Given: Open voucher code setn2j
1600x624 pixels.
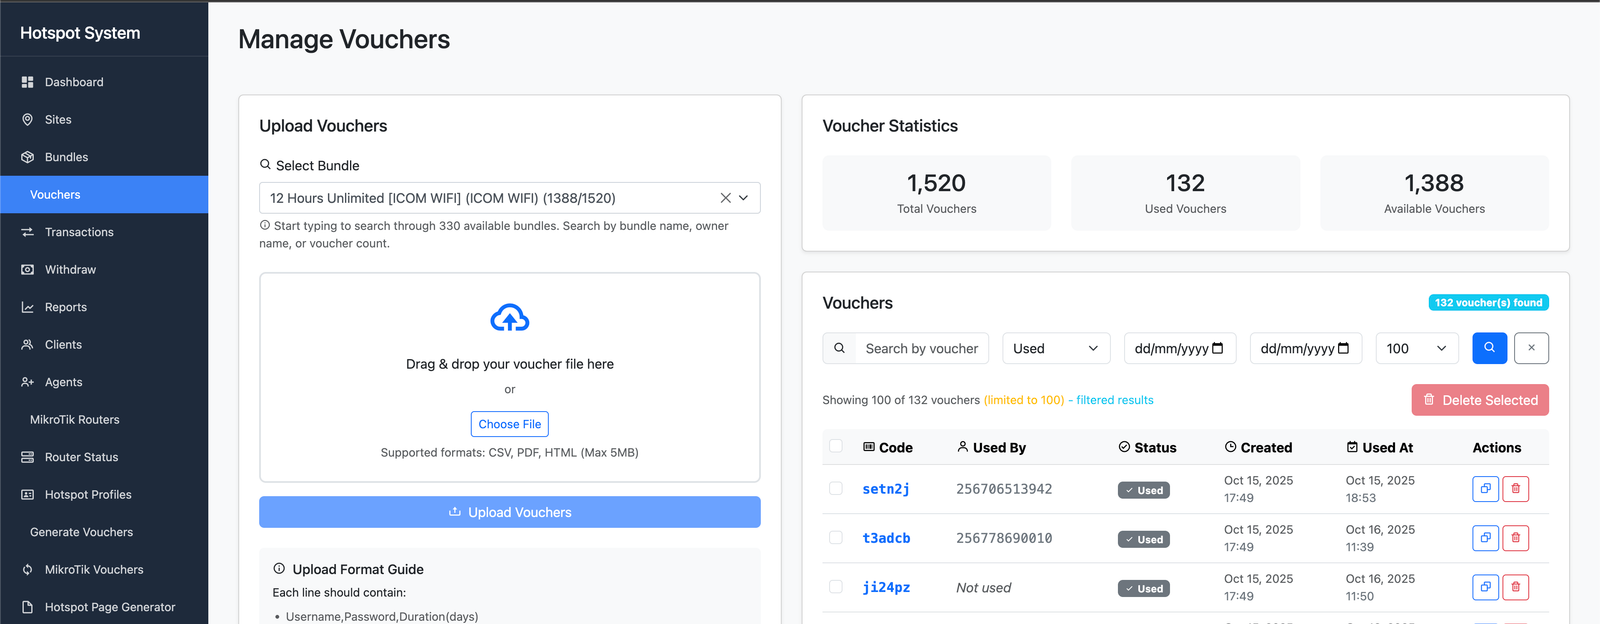Looking at the screenshot, I should [886, 489].
